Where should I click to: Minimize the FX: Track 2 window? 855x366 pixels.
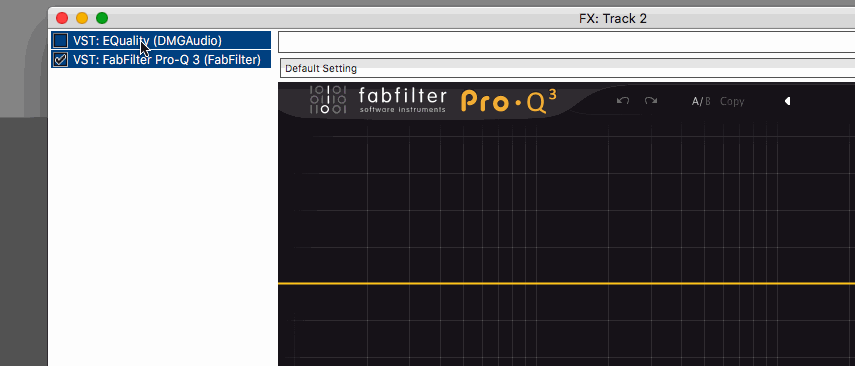click(x=82, y=18)
